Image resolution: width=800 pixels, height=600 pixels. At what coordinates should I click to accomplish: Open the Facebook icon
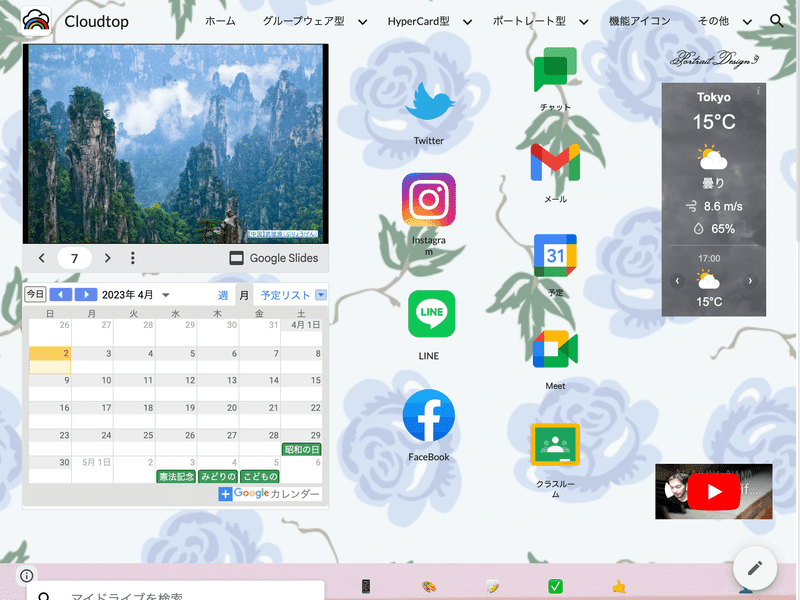429,415
